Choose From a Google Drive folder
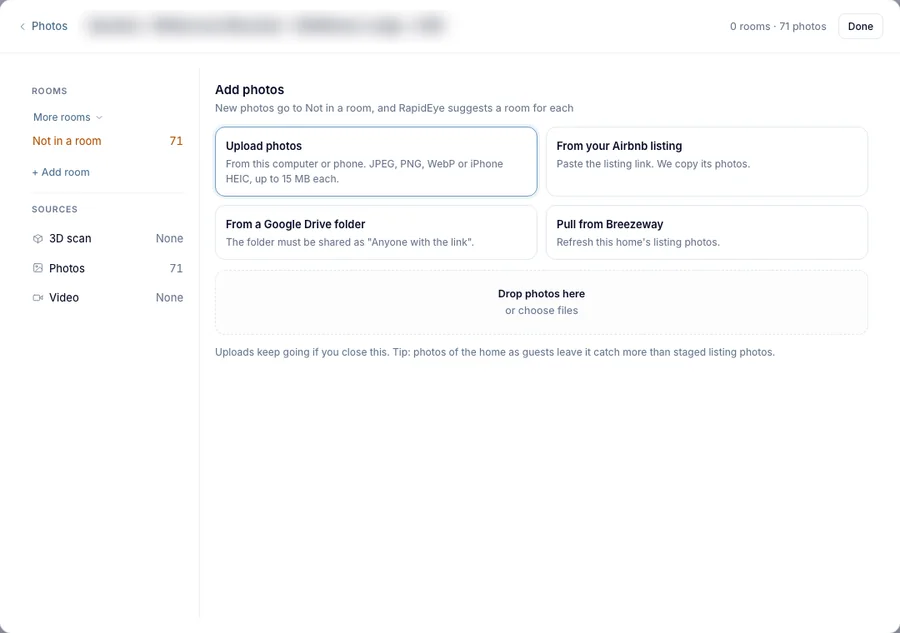The height and width of the screenshot is (633, 900). [376, 232]
